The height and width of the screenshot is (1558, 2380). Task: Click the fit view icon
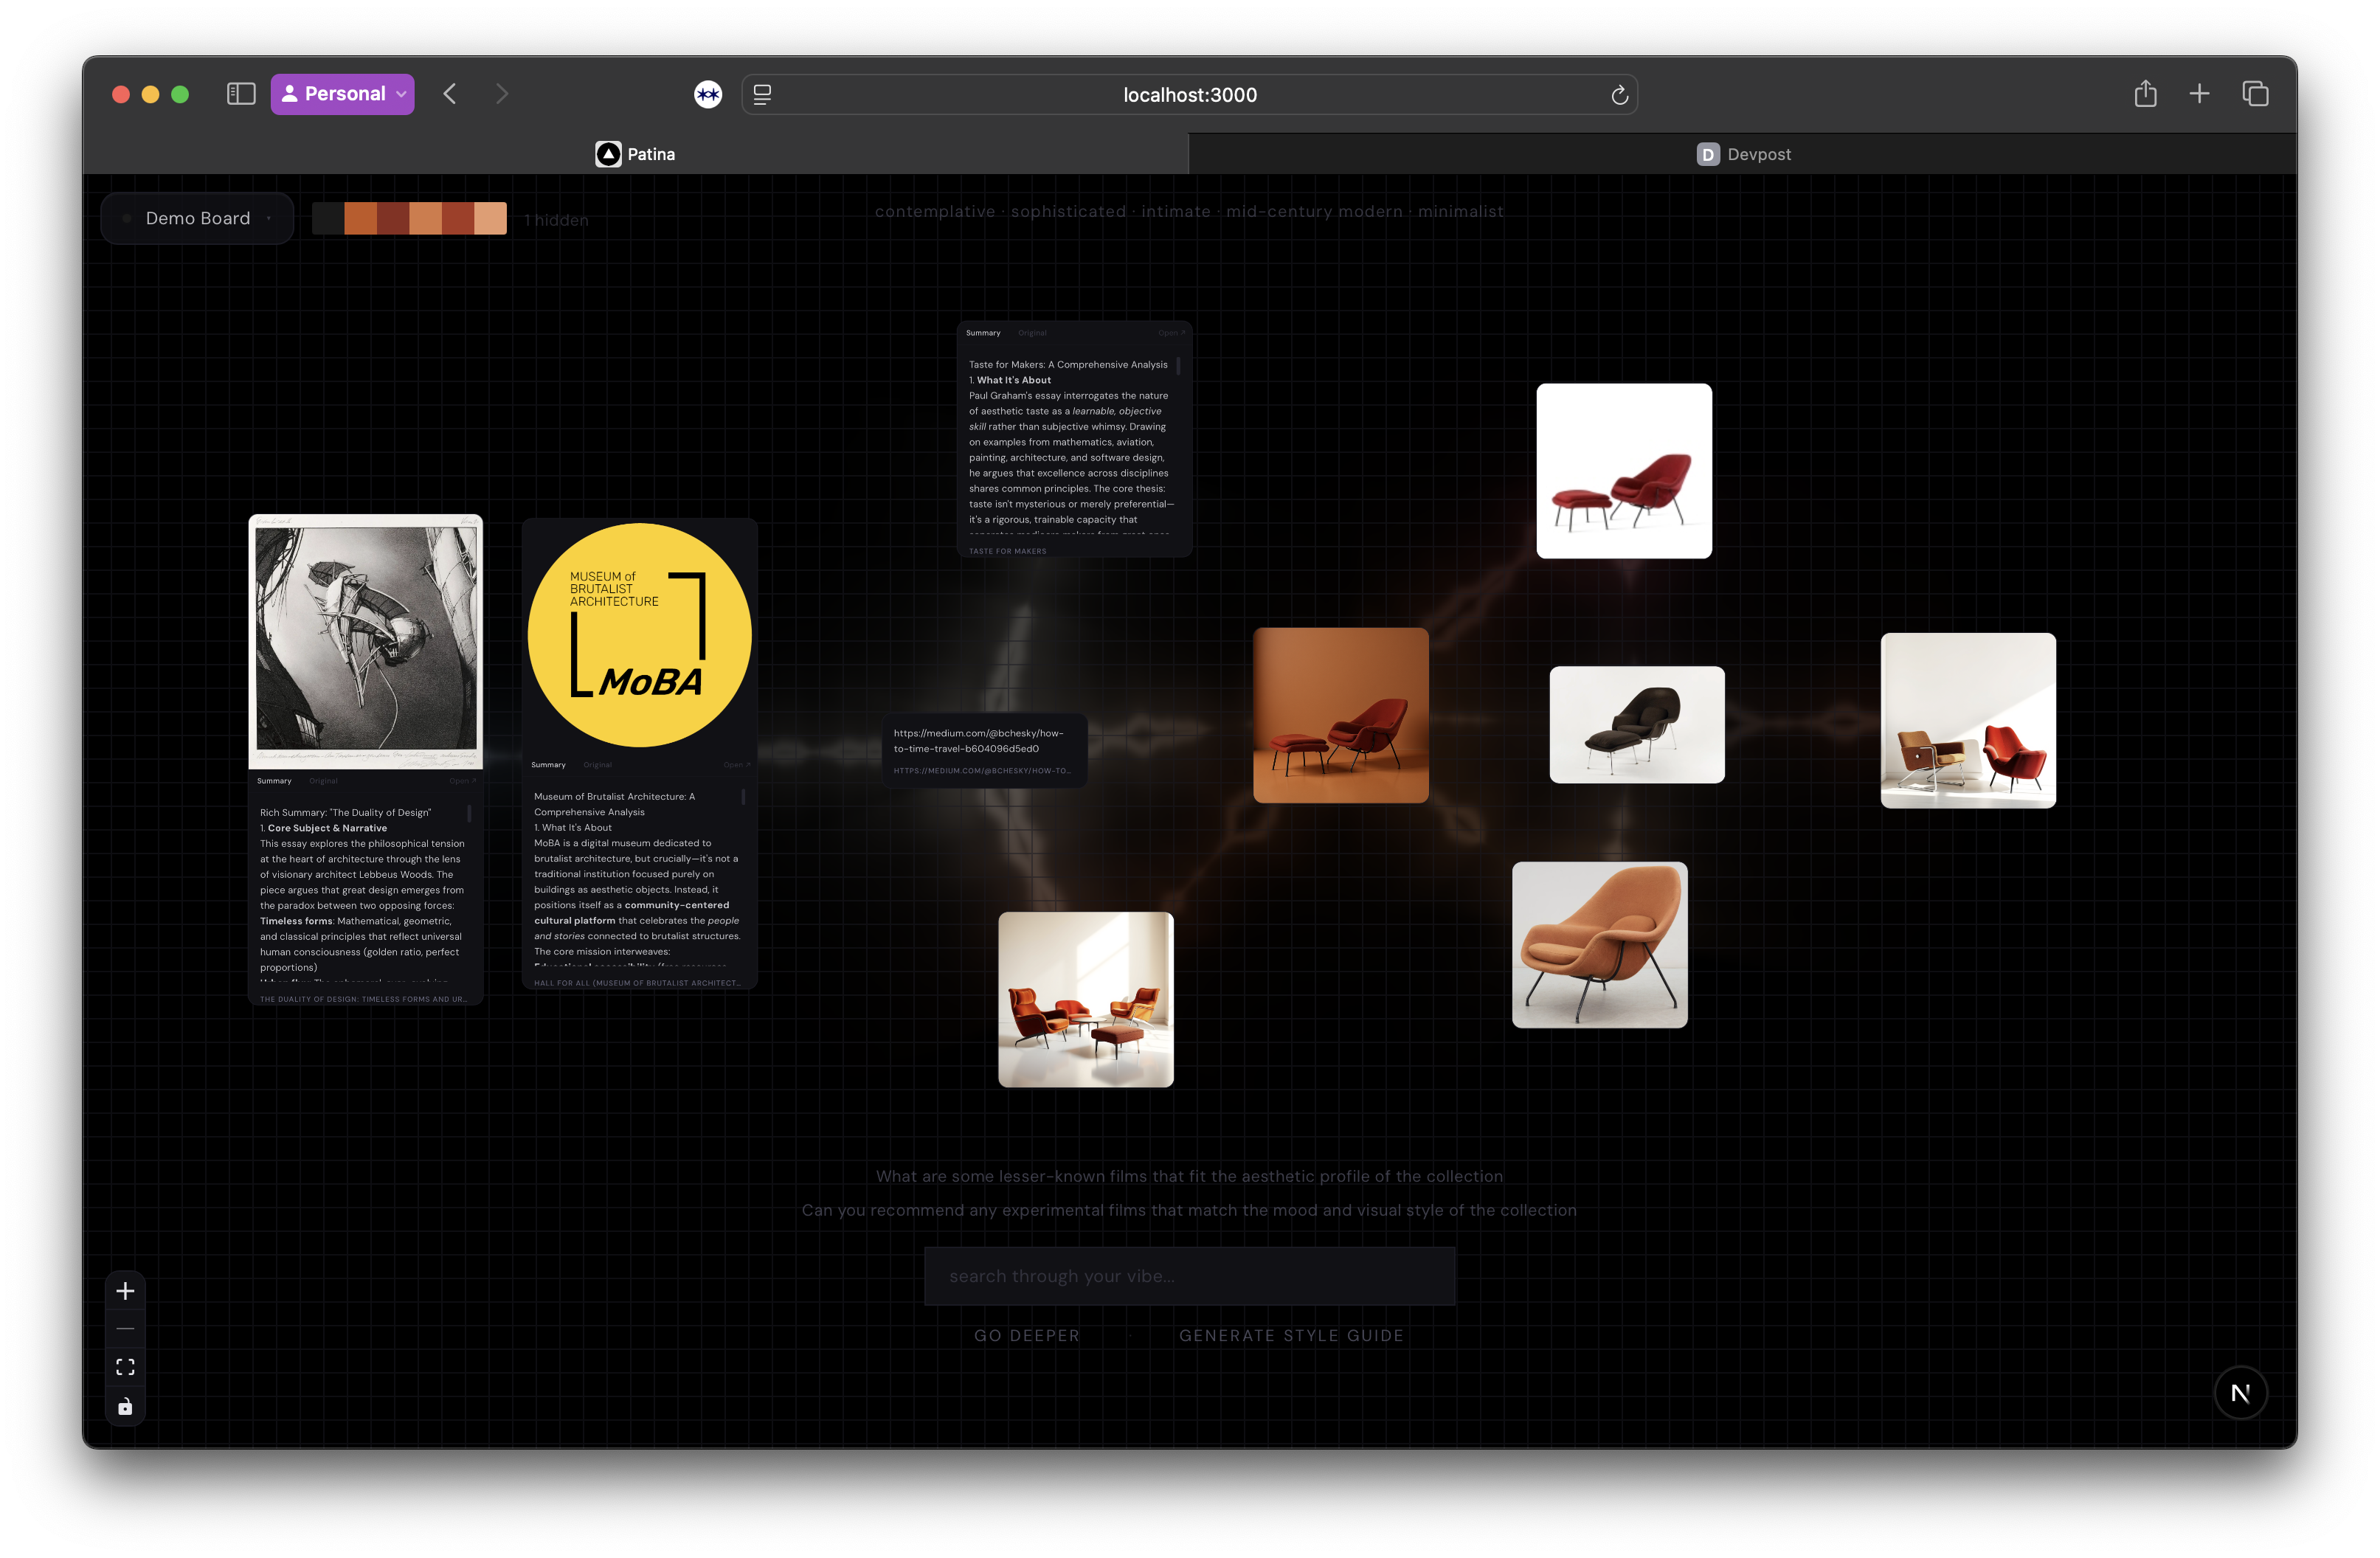coord(125,1367)
